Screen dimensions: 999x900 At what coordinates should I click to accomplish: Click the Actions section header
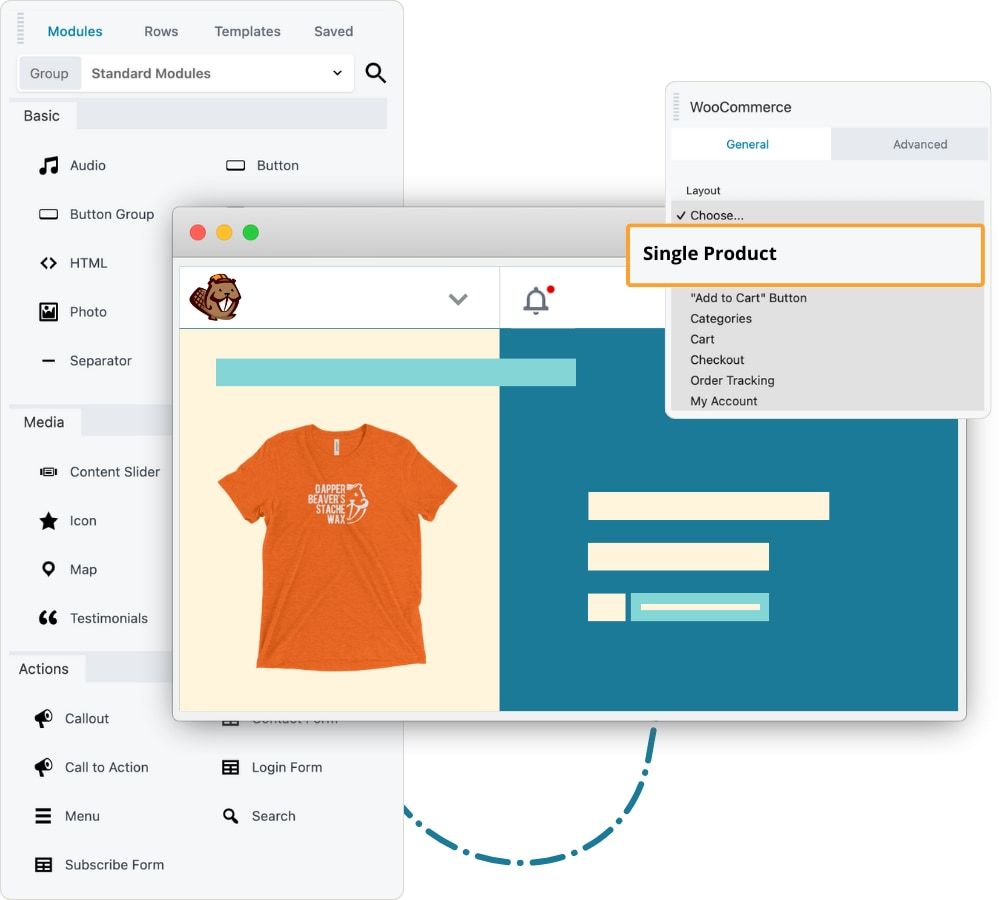pyautogui.click(x=43, y=669)
